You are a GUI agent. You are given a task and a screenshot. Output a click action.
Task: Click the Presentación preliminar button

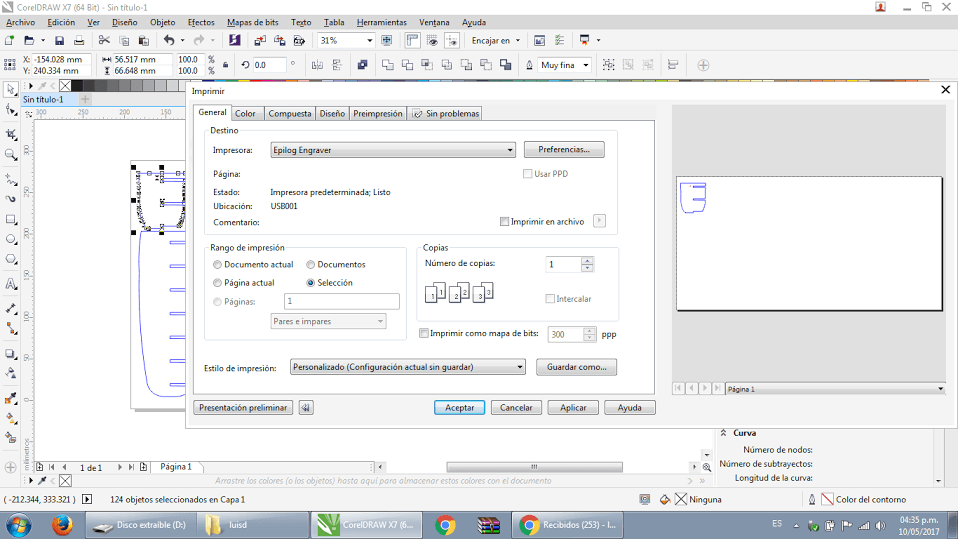coord(243,408)
